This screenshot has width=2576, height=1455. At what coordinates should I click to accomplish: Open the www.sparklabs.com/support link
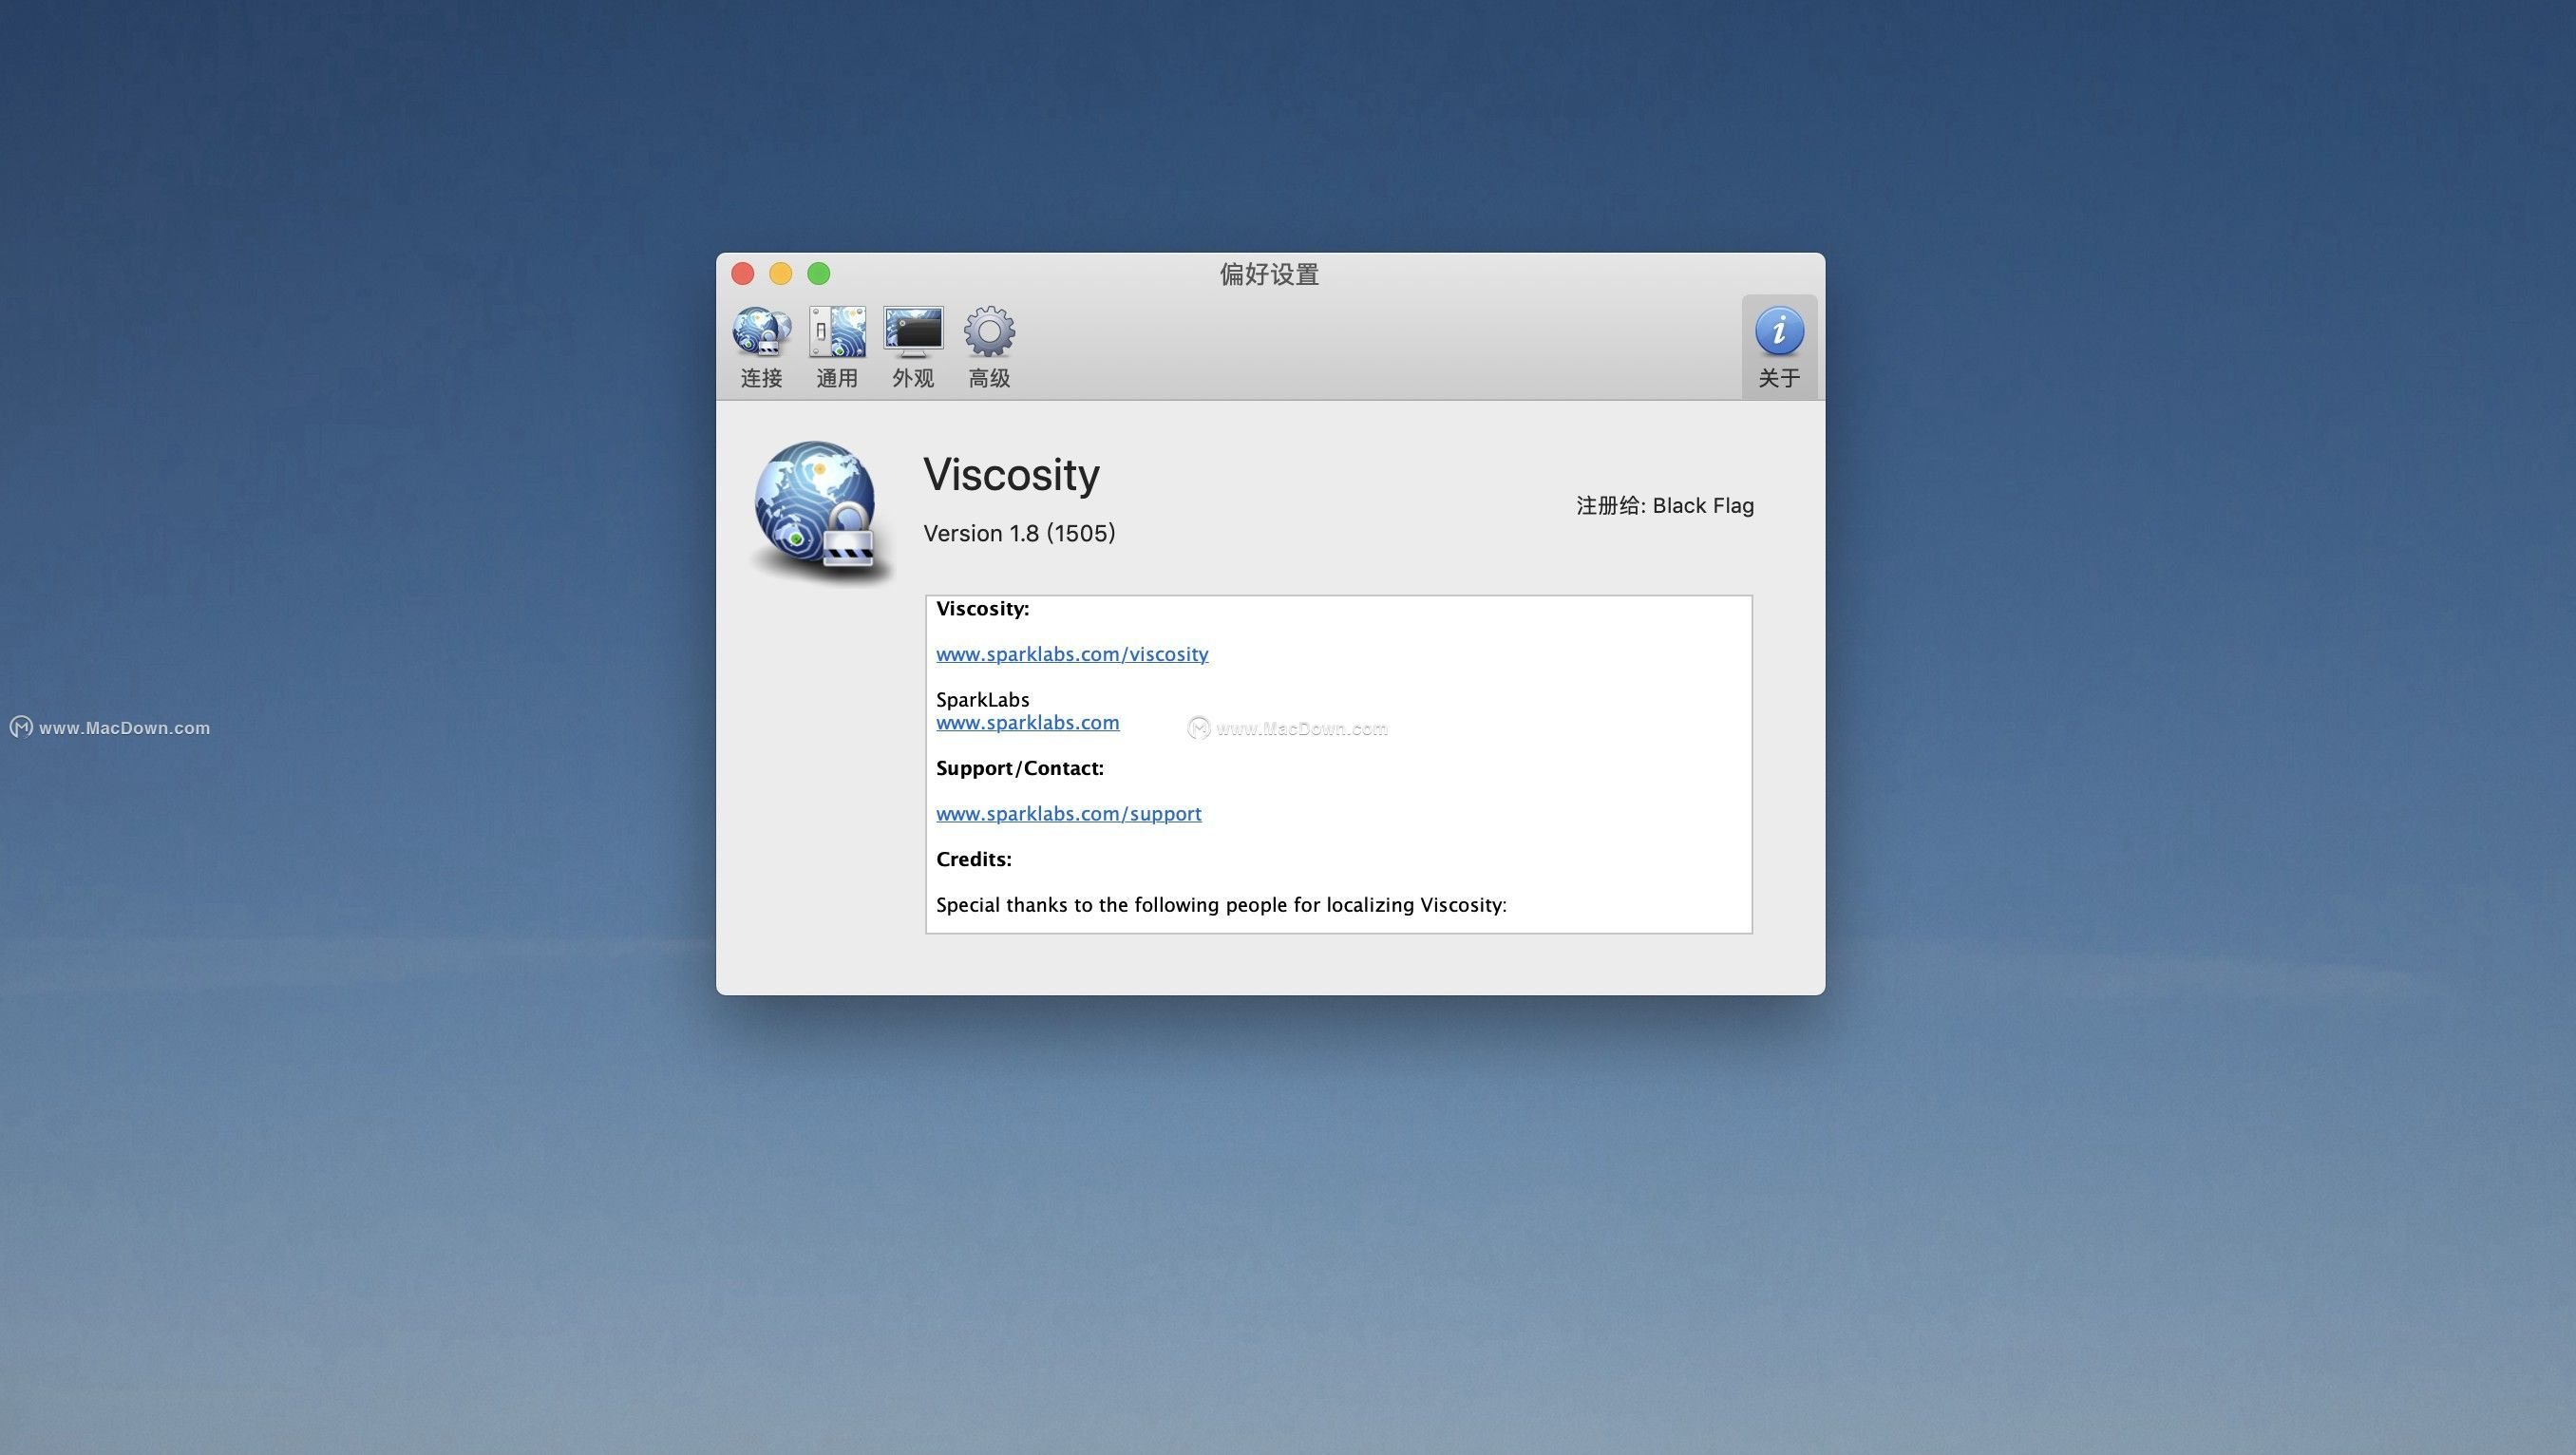[1068, 814]
